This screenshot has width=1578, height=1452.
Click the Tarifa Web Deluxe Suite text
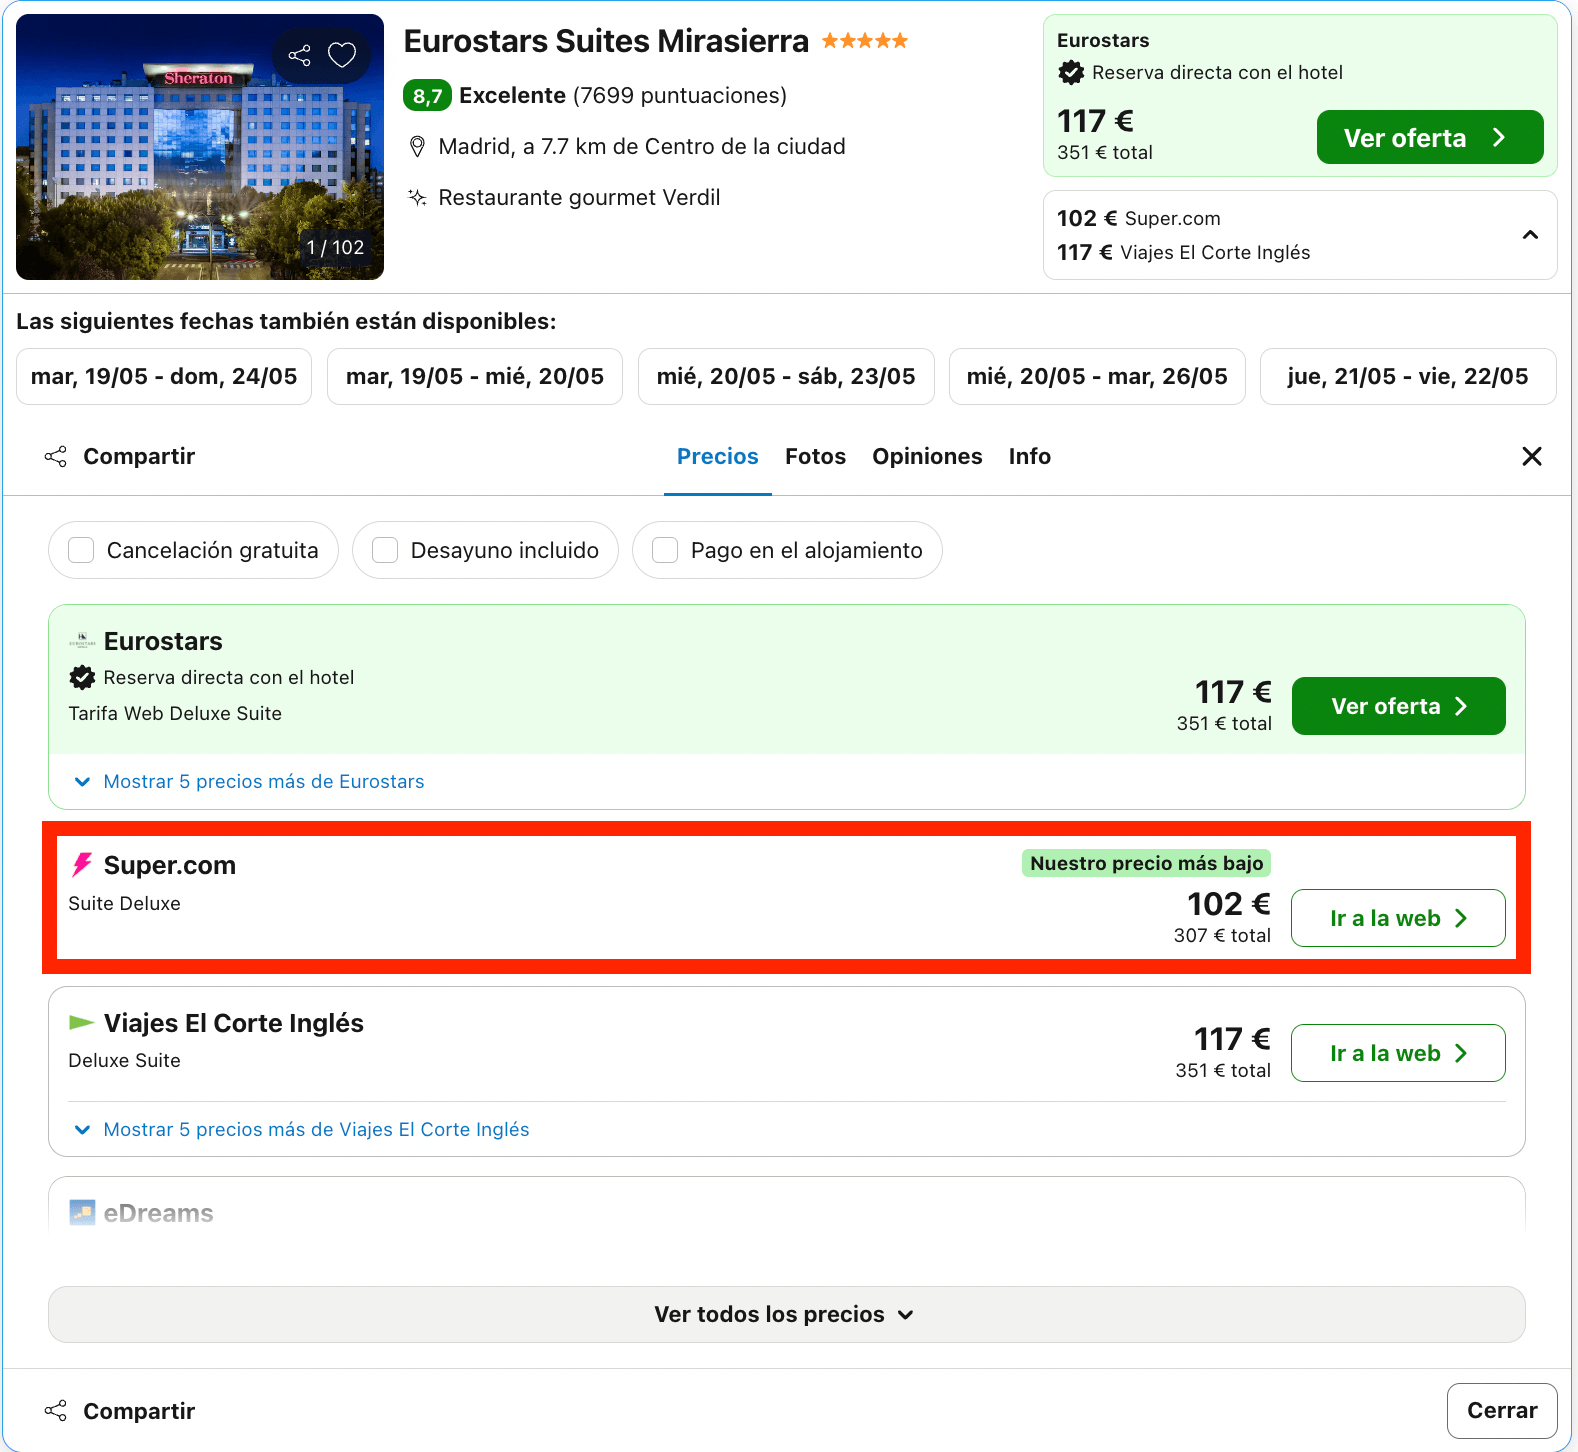pyautogui.click(x=175, y=714)
